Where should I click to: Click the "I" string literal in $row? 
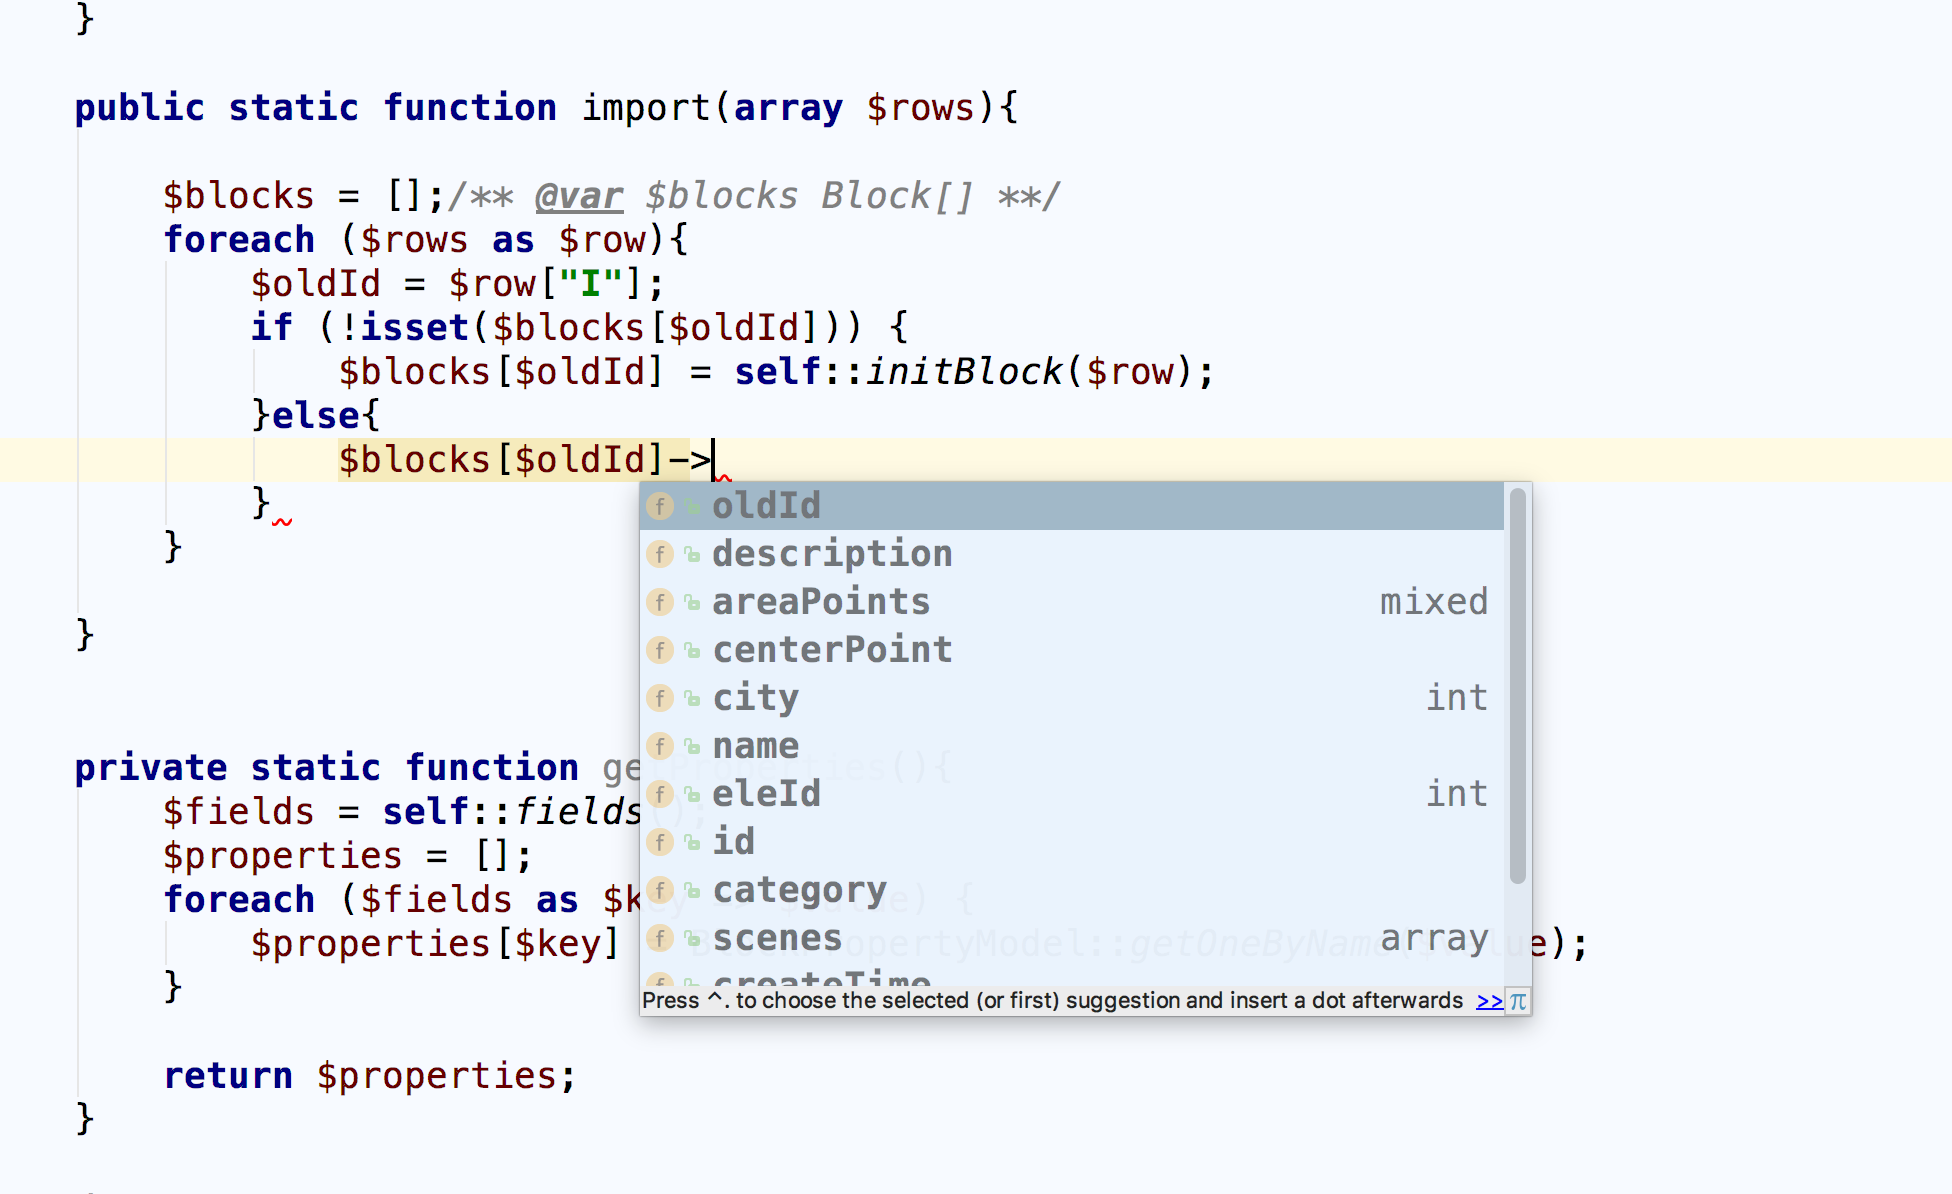pos(591,284)
